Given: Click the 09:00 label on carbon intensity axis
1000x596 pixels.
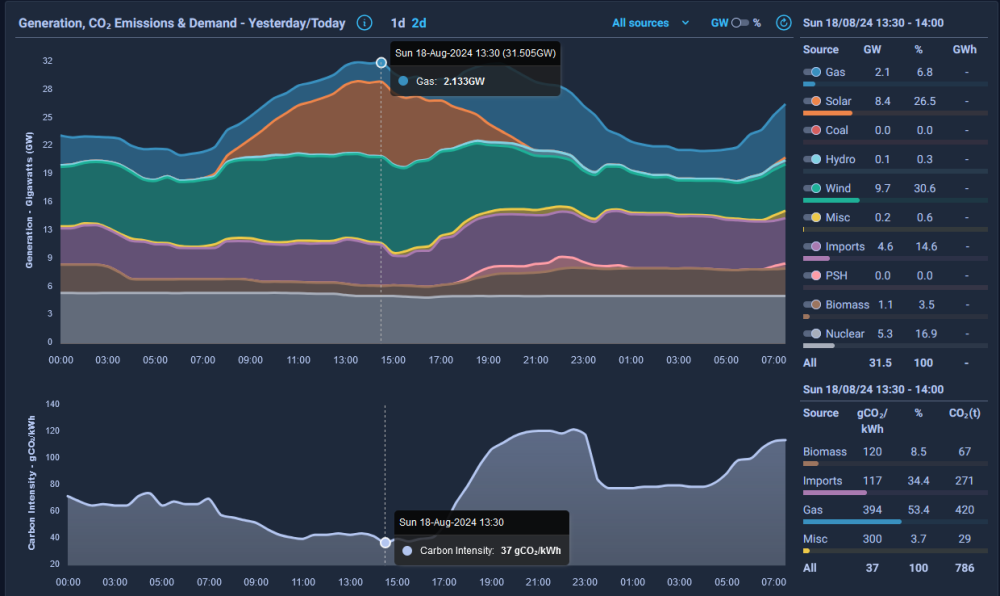Looking at the screenshot, I should click(x=256, y=582).
